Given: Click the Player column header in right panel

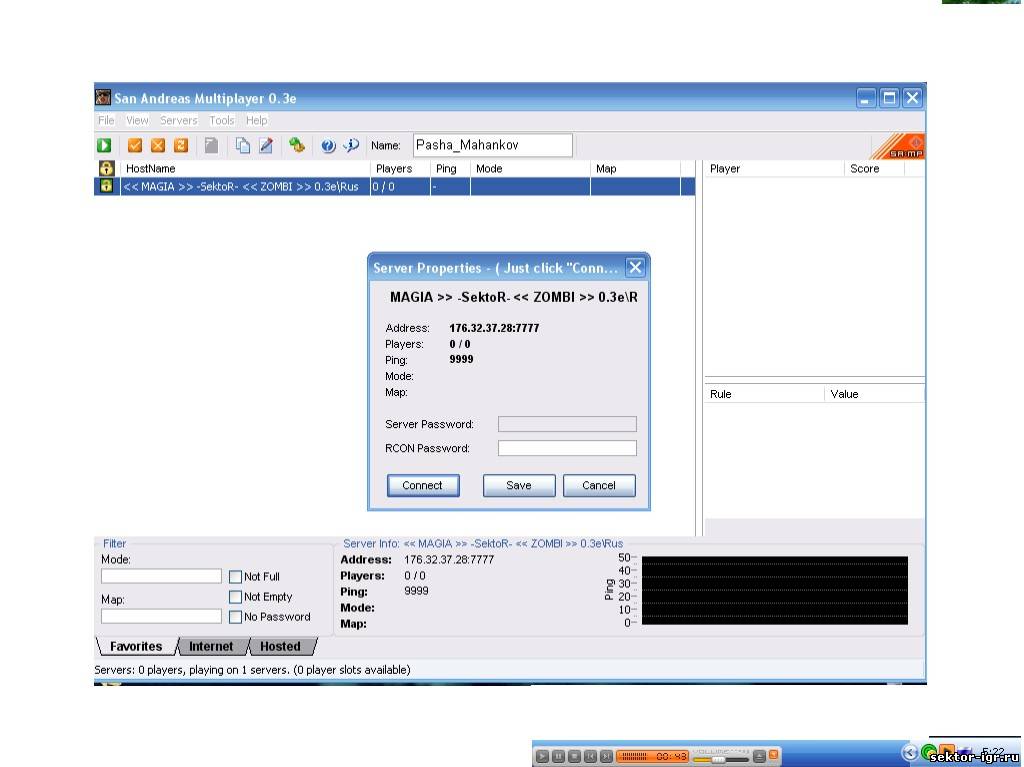Looking at the screenshot, I should click(x=775, y=169).
